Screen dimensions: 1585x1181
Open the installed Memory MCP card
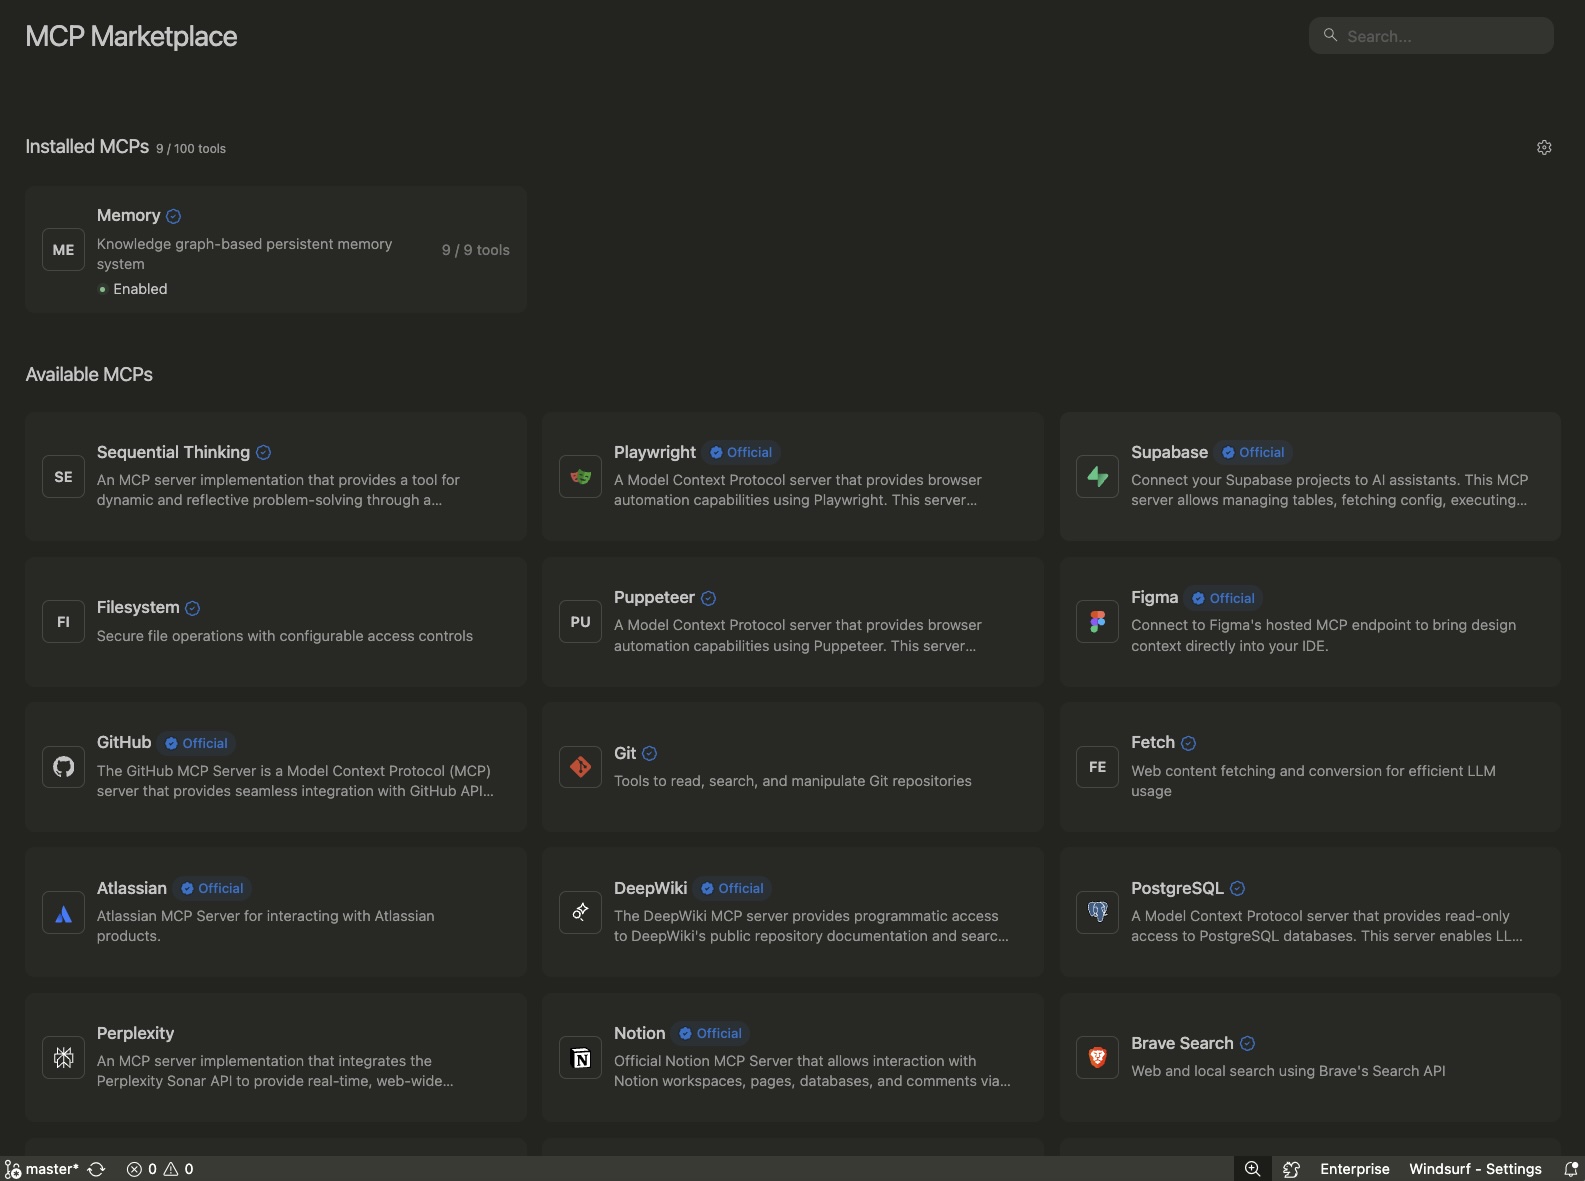tap(276, 250)
